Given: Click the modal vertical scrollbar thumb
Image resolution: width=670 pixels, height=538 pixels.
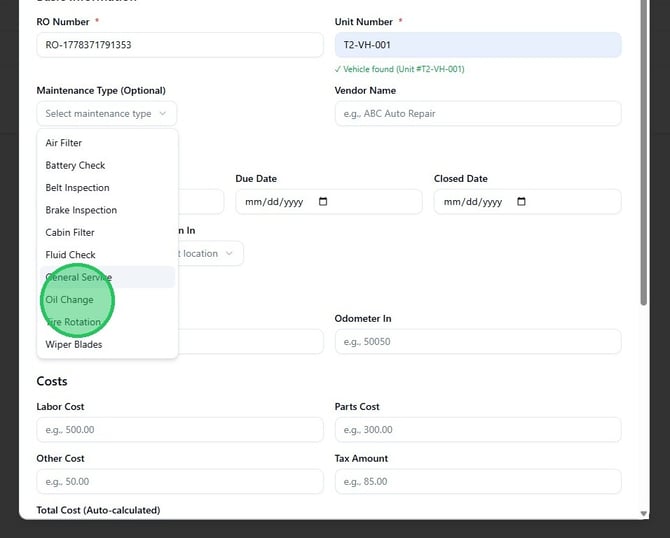Looking at the screenshot, I should coord(644,152).
